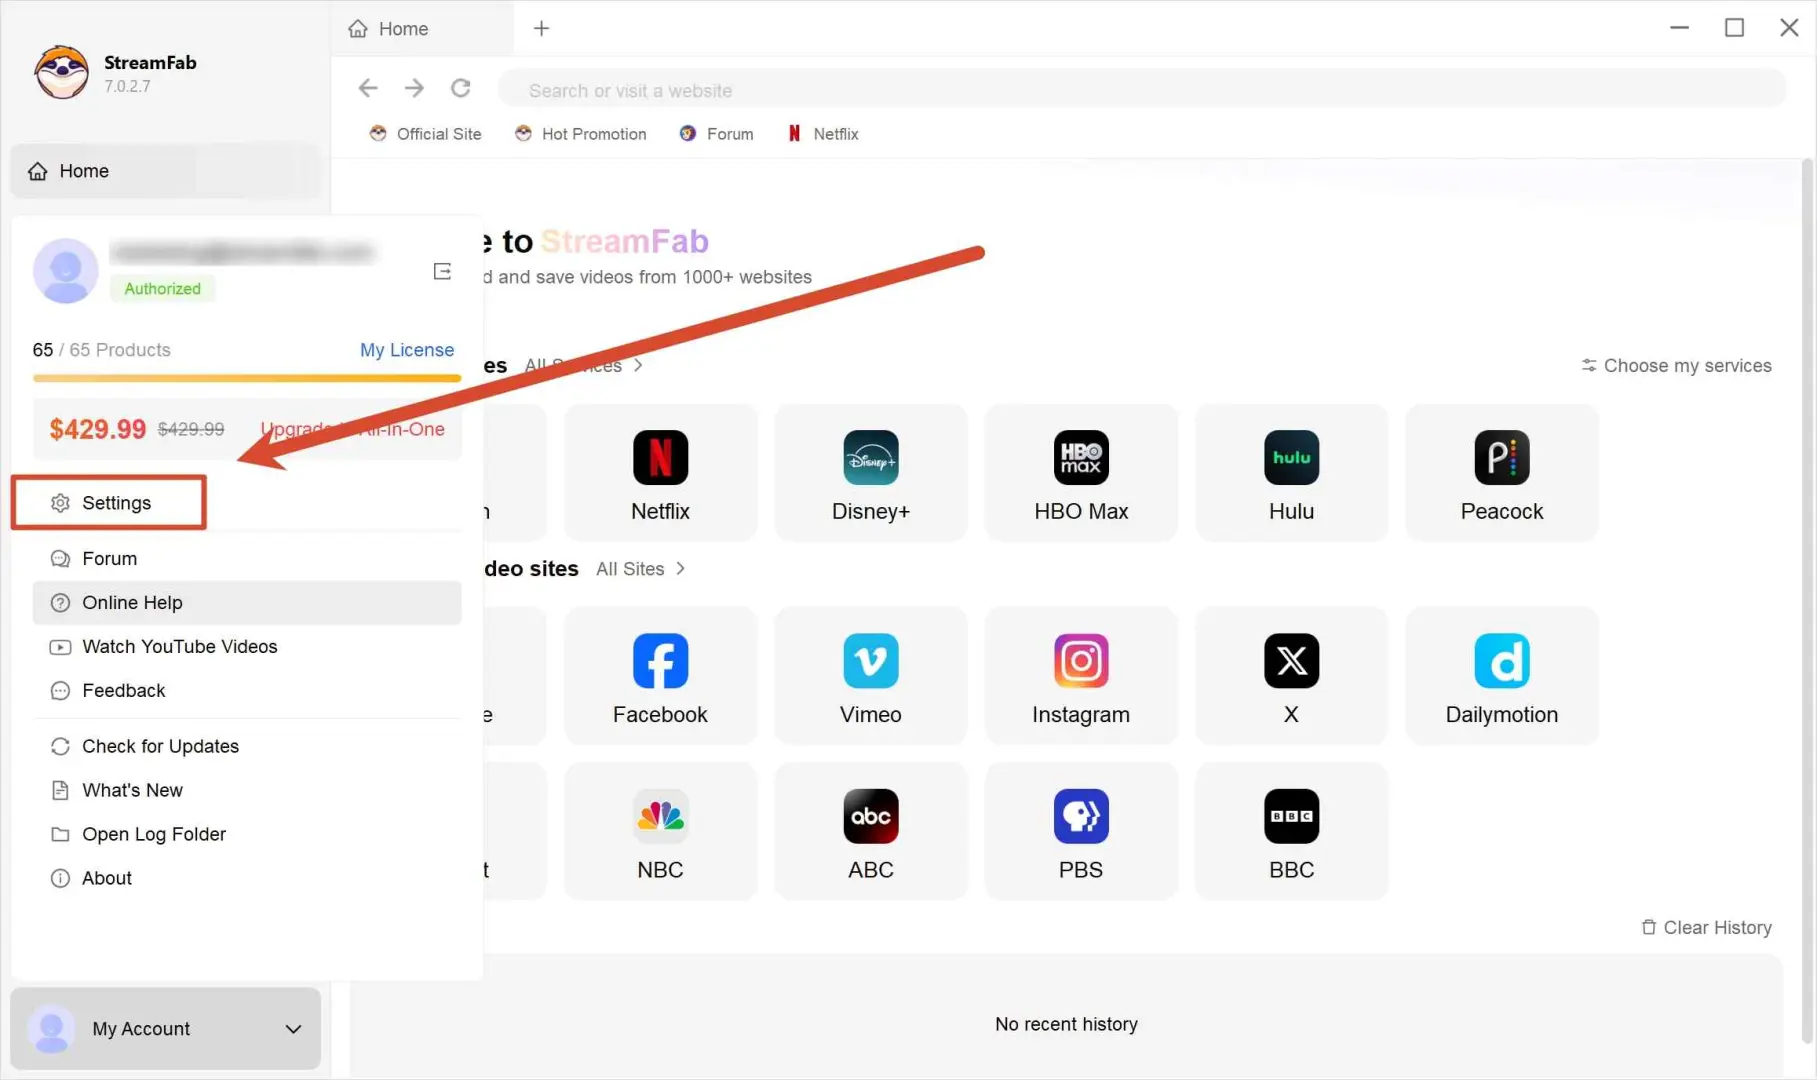Open Netflix bookmark in bookmarks bar
Image resolution: width=1817 pixels, height=1080 pixels.
pos(823,133)
